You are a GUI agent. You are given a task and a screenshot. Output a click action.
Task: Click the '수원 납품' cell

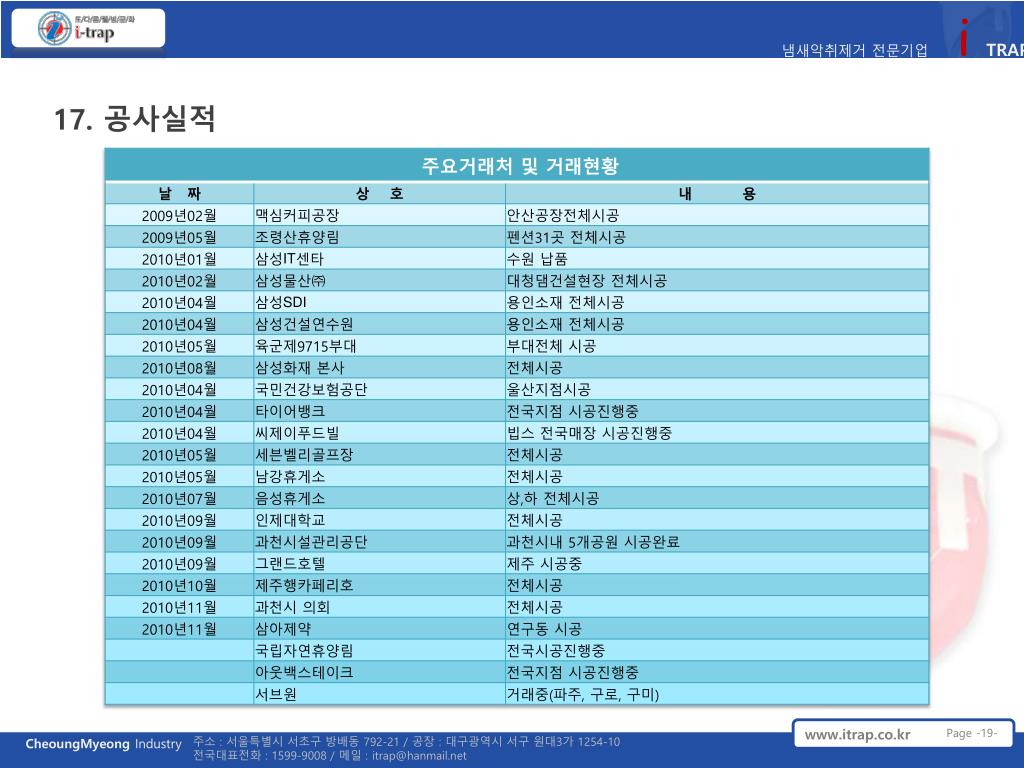717,259
